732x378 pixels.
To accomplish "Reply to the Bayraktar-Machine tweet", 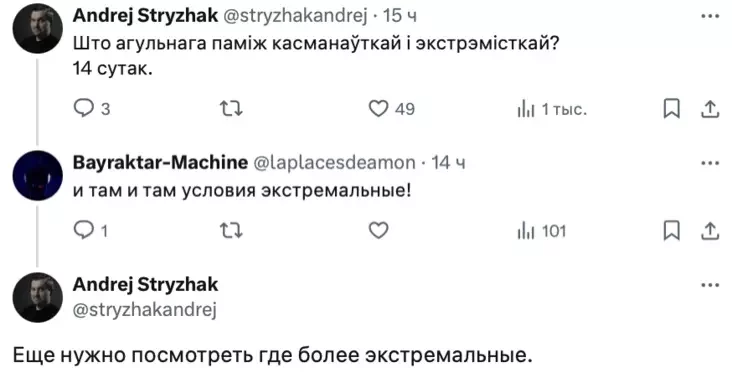I will (x=91, y=231).
